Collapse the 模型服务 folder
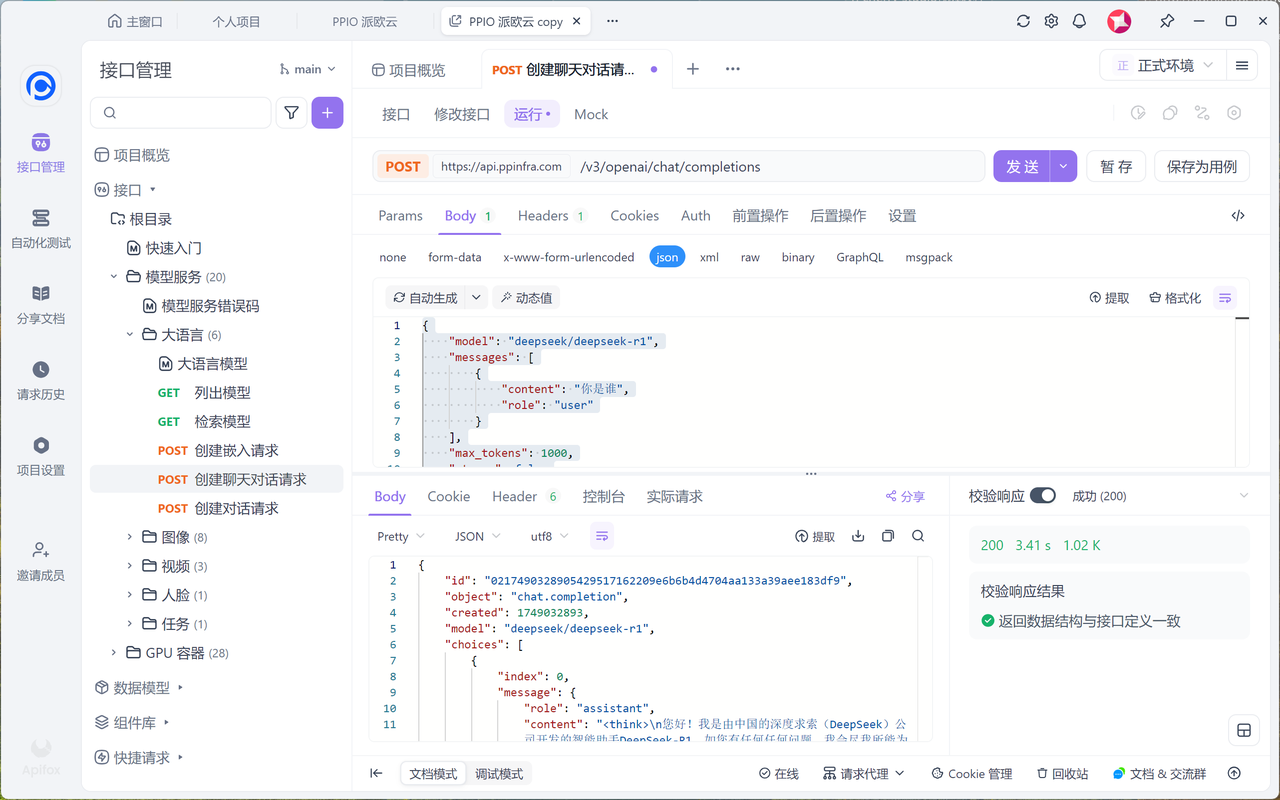Image resolution: width=1280 pixels, height=800 pixels. click(x=113, y=277)
